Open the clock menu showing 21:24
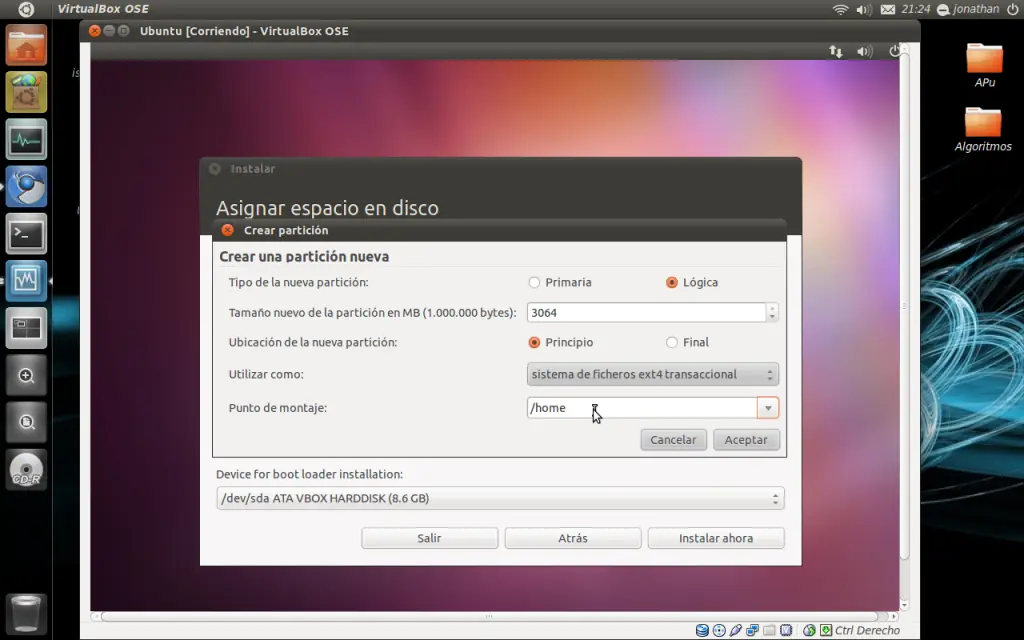1024x640 pixels. click(916, 9)
